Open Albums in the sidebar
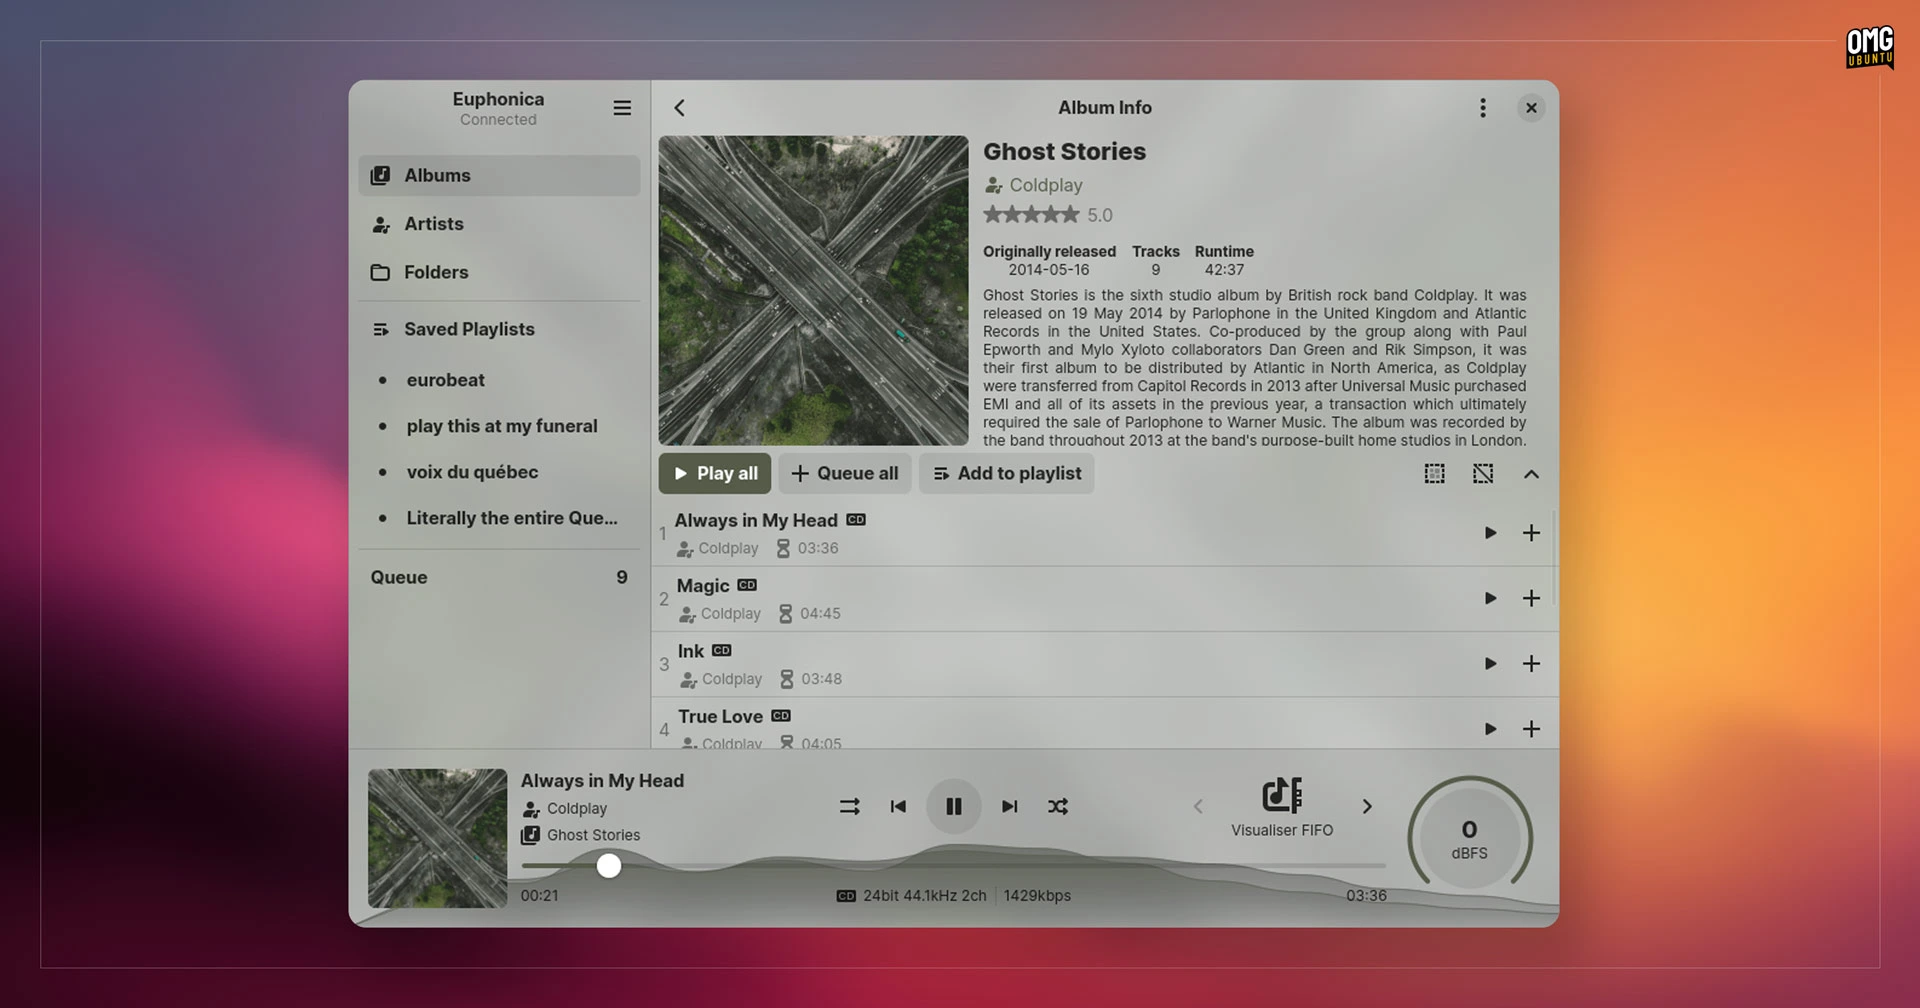 coord(499,176)
